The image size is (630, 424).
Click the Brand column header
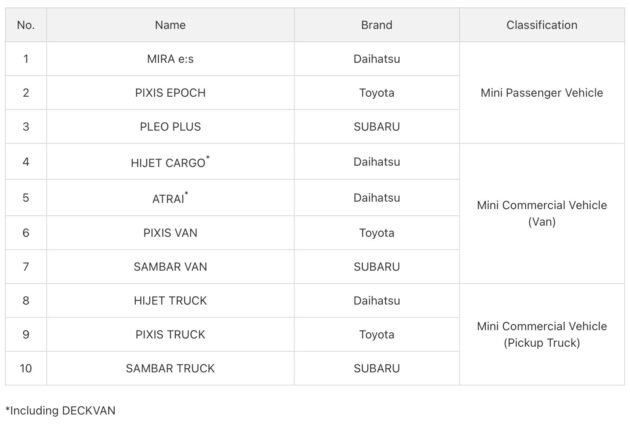pyautogui.click(x=376, y=25)
